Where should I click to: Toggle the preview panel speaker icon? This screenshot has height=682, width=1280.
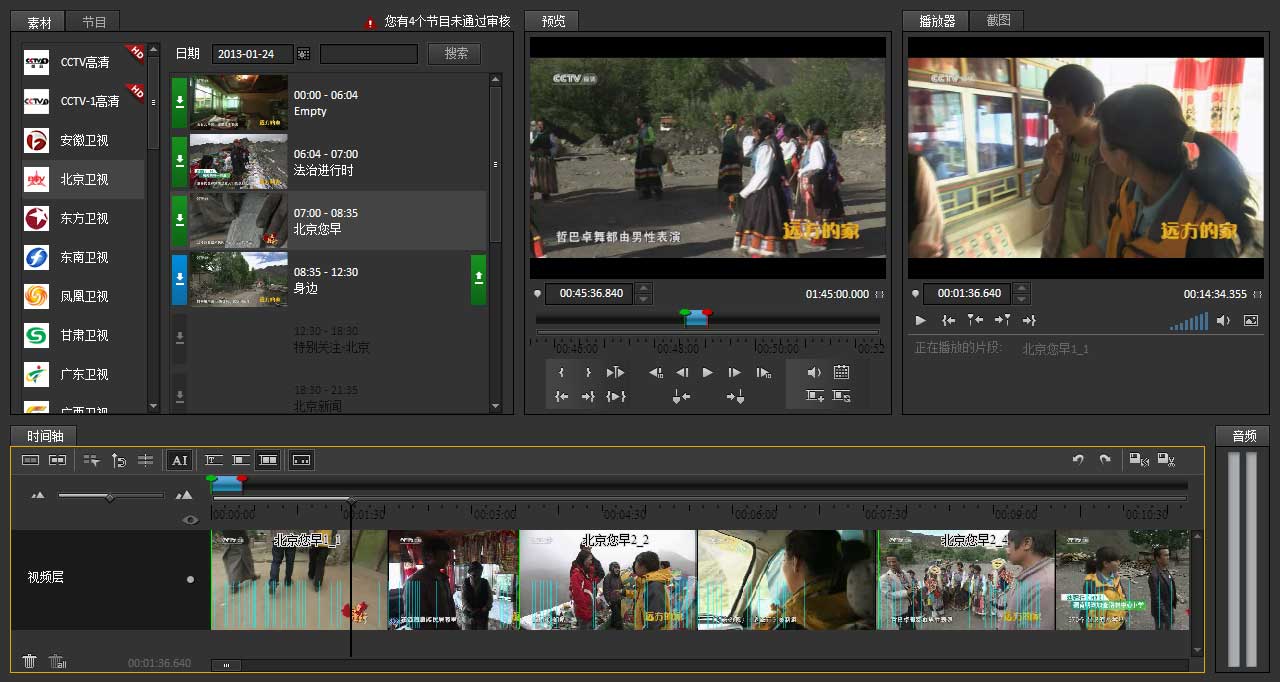[x=814, y=372]
